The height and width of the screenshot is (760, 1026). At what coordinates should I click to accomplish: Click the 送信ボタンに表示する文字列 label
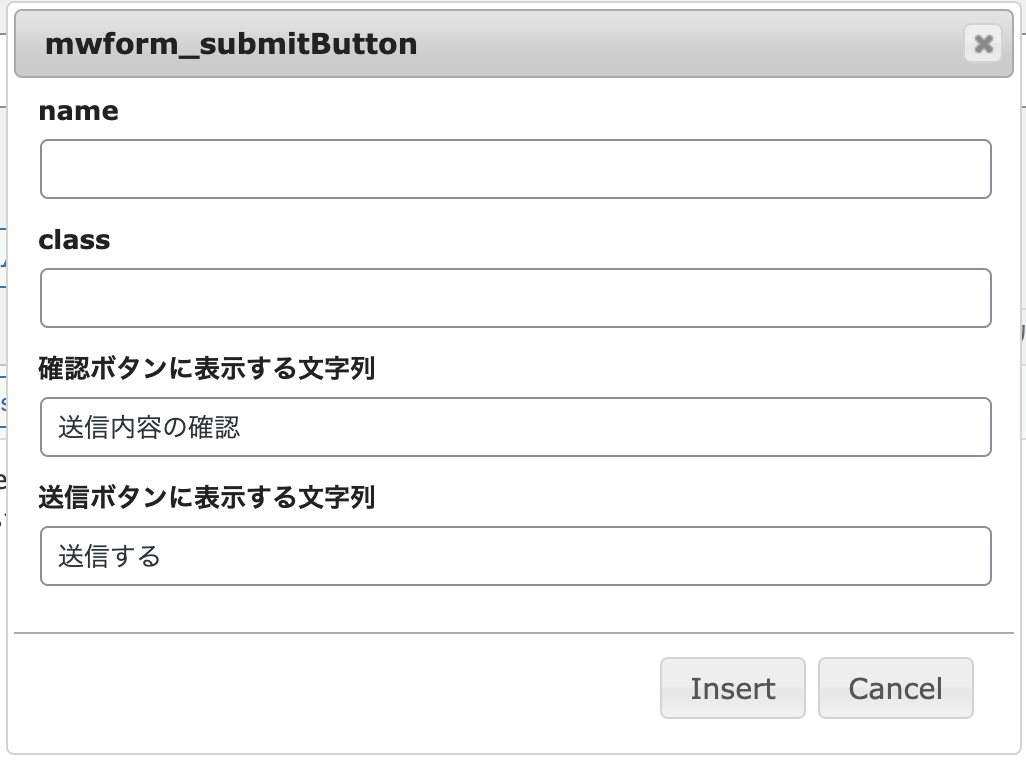(x=207, y=498)
